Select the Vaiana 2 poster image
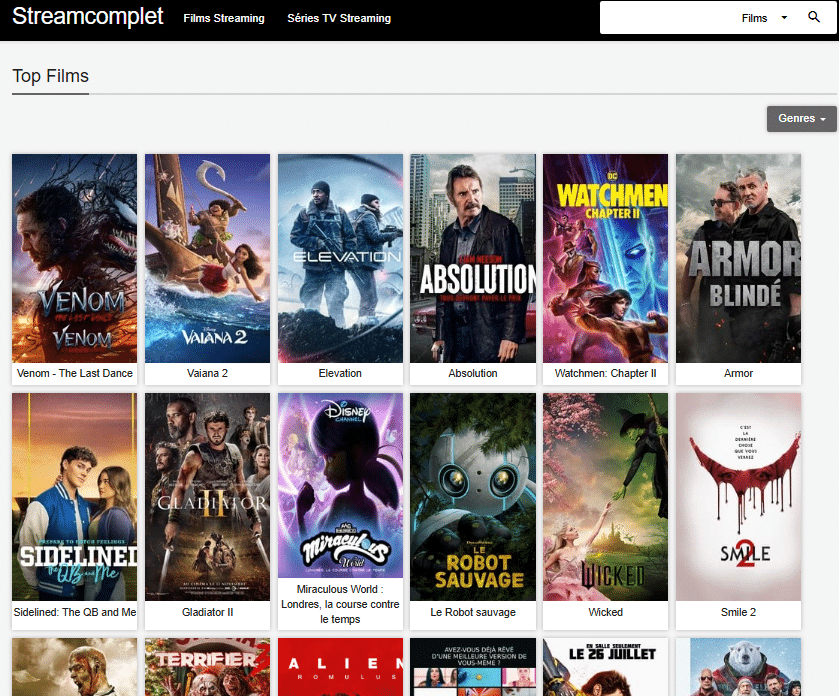This screenshot has height=696, width=839. tap(207, 258)
